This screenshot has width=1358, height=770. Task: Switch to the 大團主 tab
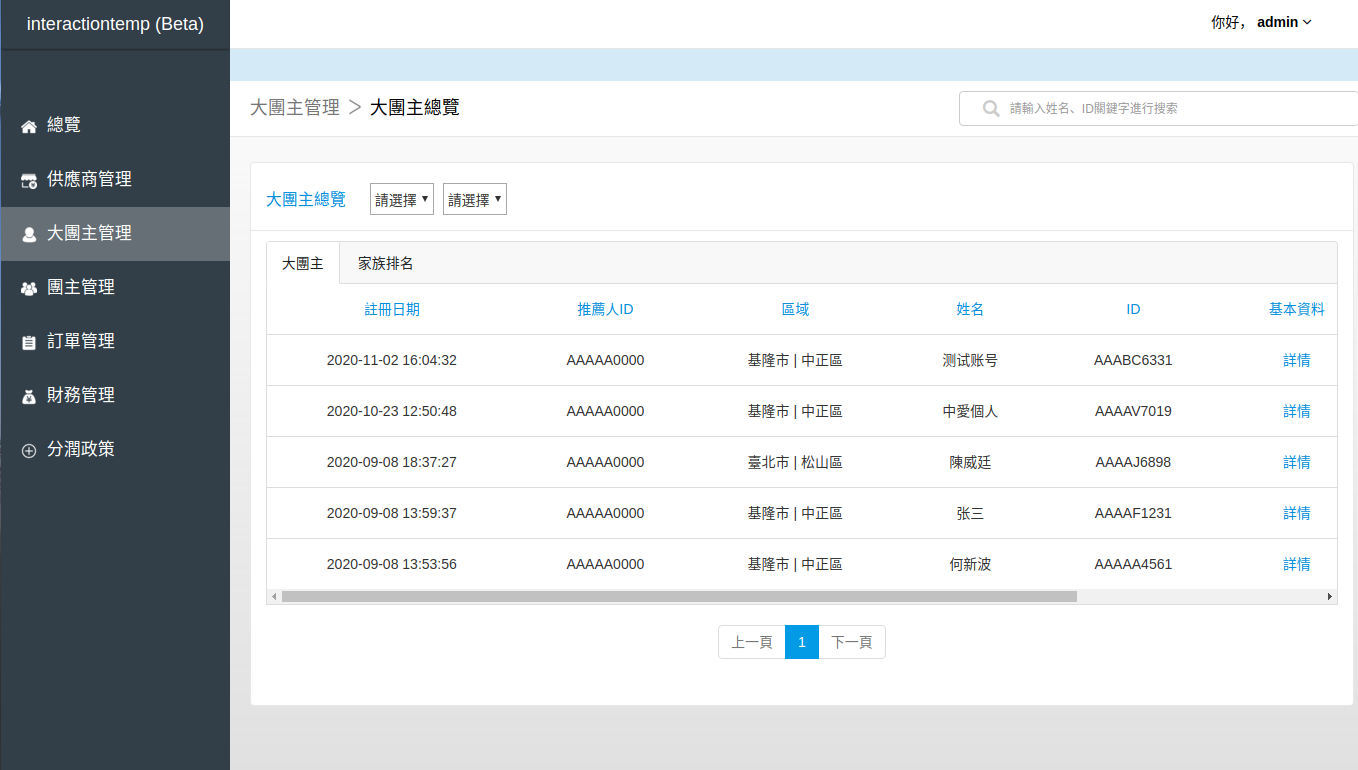(x=303, y=263)
